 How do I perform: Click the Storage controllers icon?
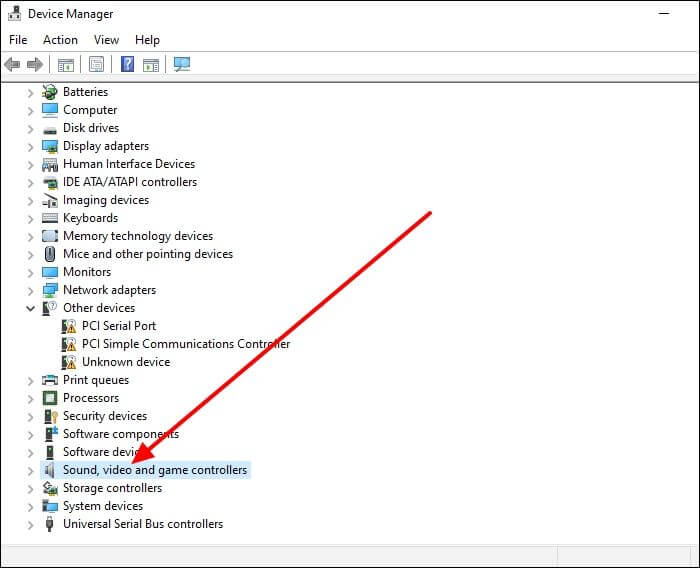coord(50,488)
